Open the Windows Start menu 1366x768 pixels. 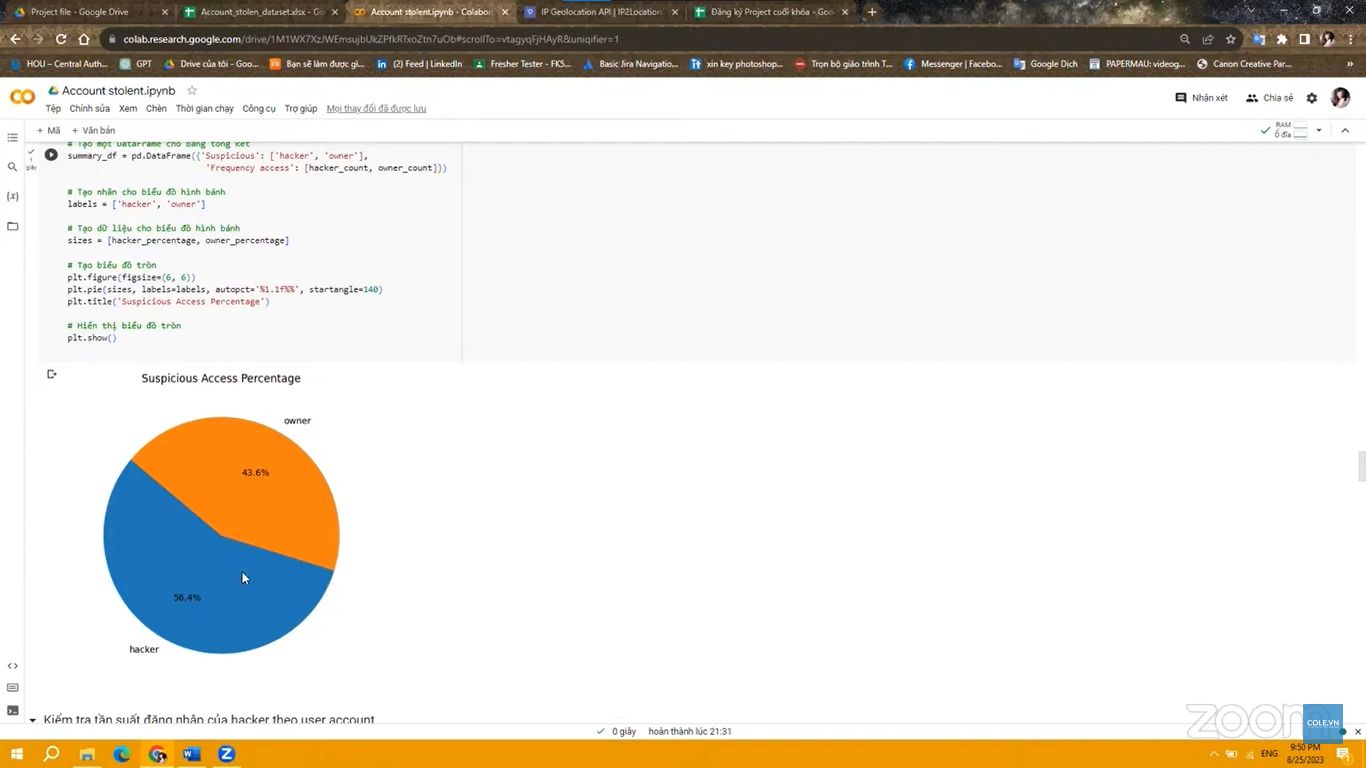(x=16, y=754)
